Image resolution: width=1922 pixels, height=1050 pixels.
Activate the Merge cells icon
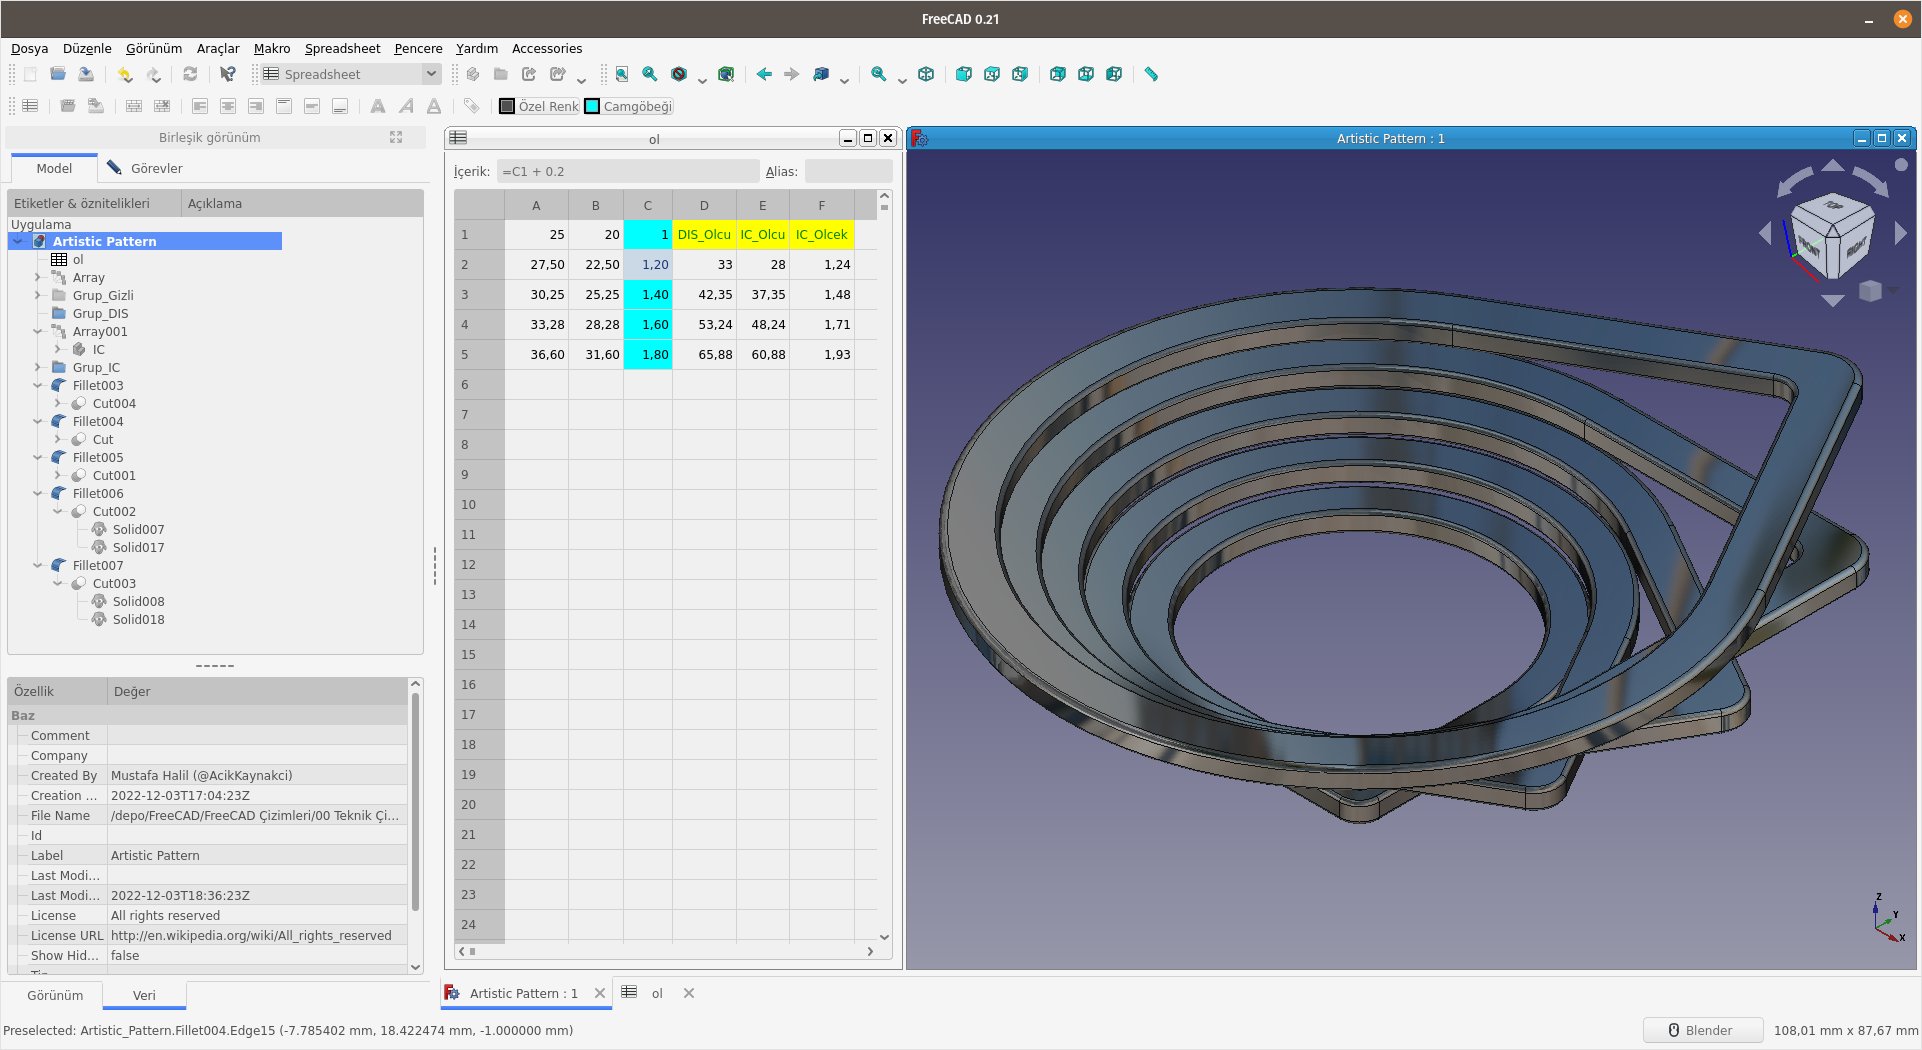[x=133, y=105]
